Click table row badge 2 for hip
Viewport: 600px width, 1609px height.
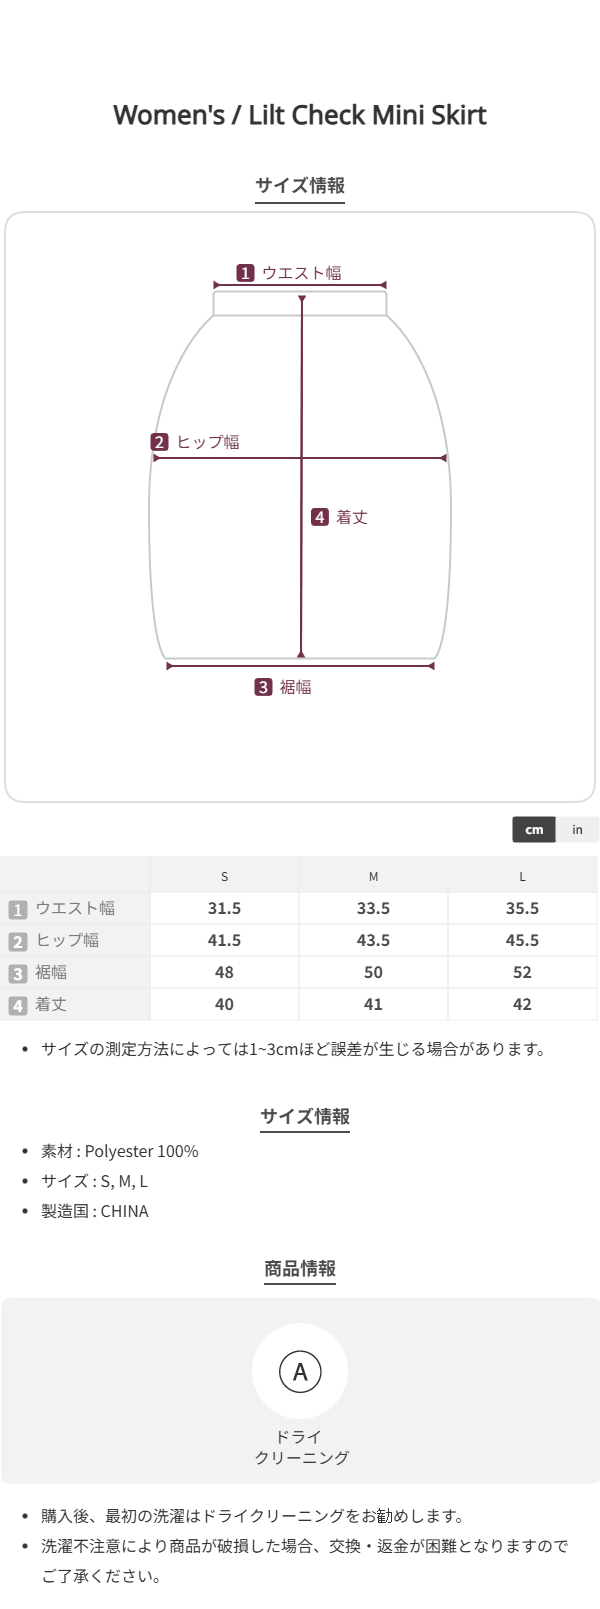[x=17, y=941]
